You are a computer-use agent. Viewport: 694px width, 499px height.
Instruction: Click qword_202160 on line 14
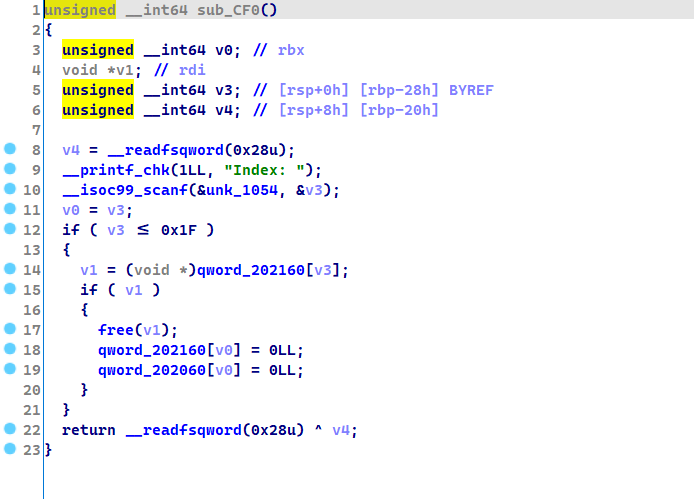[x=251, y=270]
